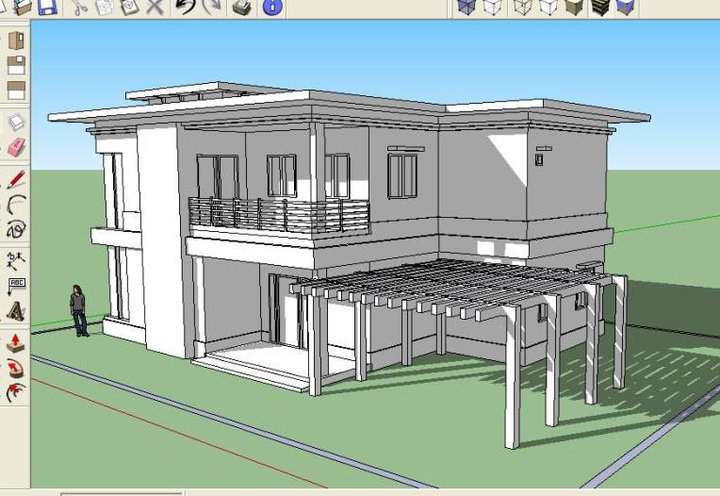Image resolution: width=720 pixels, height=496 pixels.
Task: Select the Push/Pull tool
Action: [x=16, y=343]
